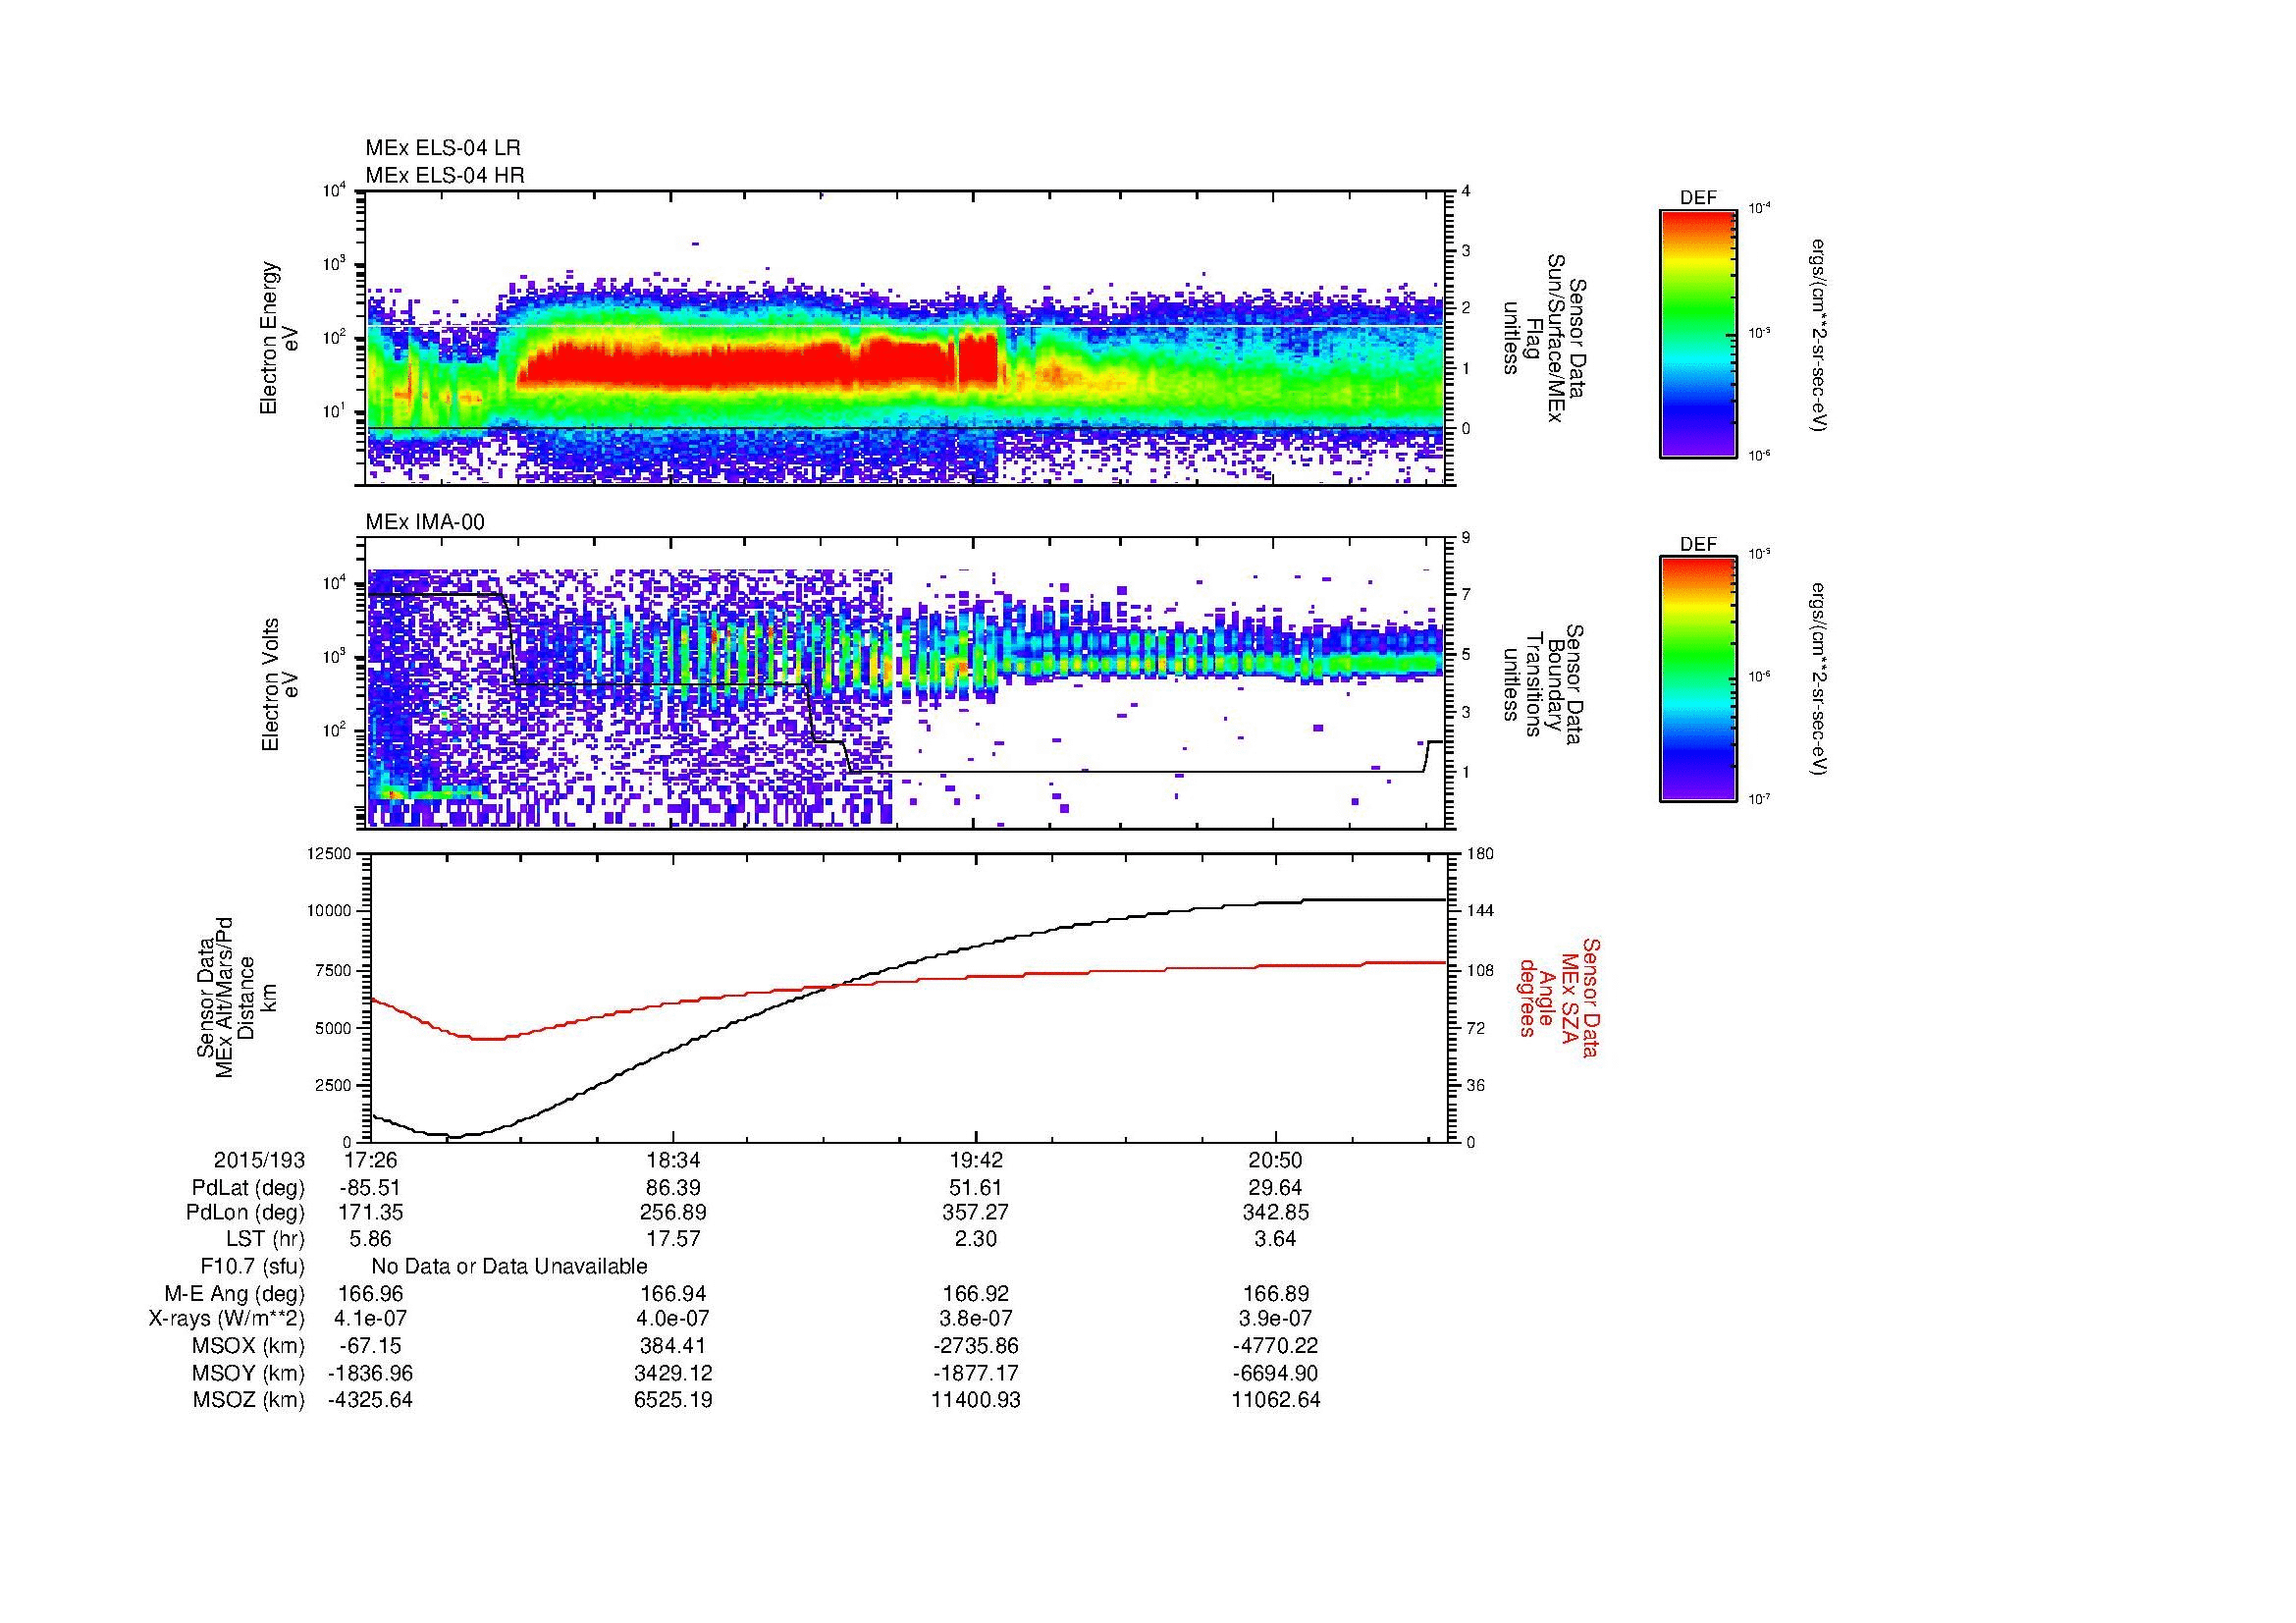Click PdLat value '-85.51'

371,1188
